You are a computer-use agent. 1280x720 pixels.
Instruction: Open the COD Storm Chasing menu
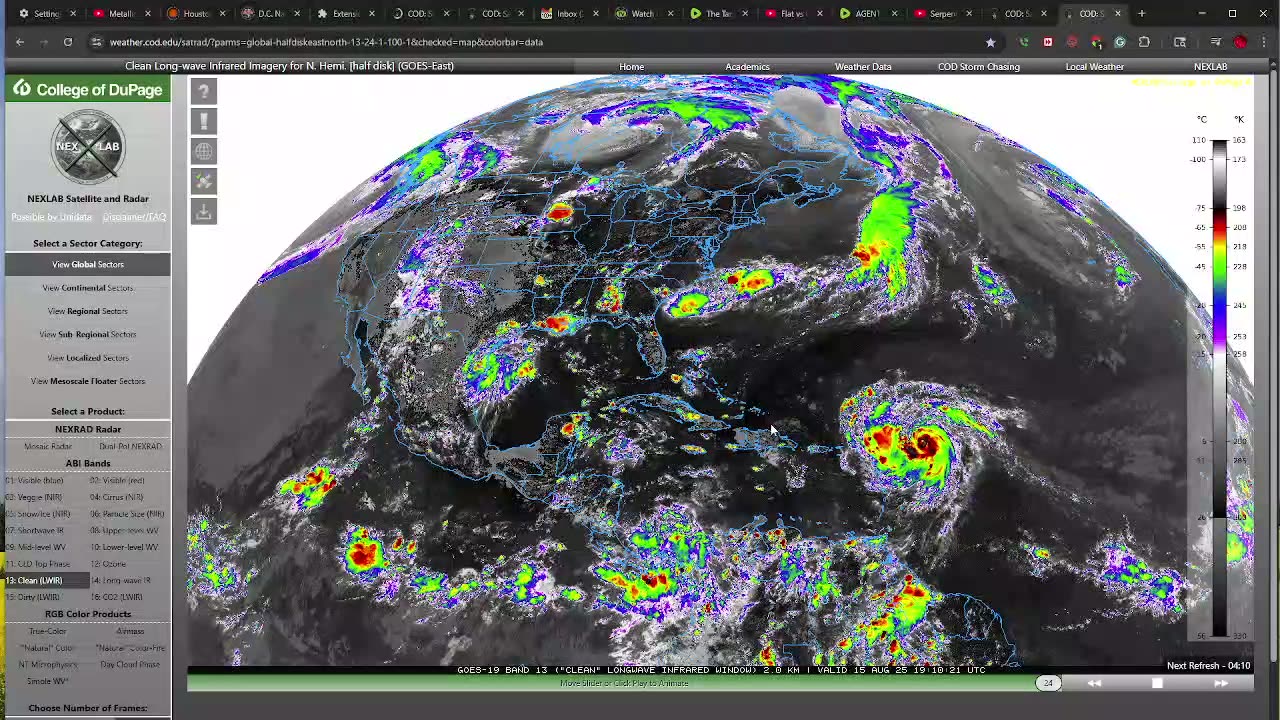[x=979, y=67]
